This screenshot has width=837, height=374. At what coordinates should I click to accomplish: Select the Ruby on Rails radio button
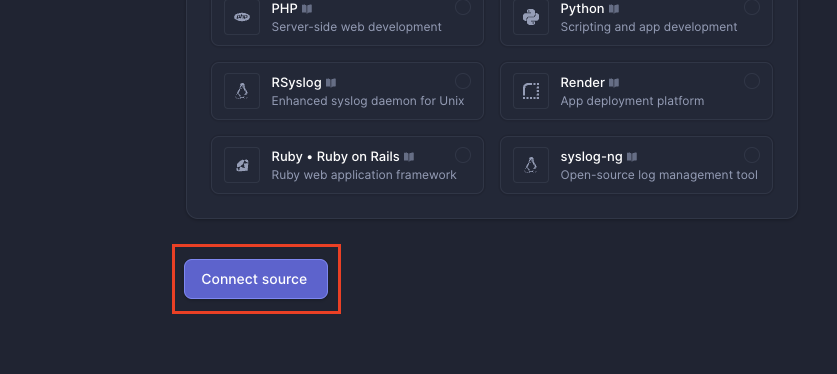463,155
